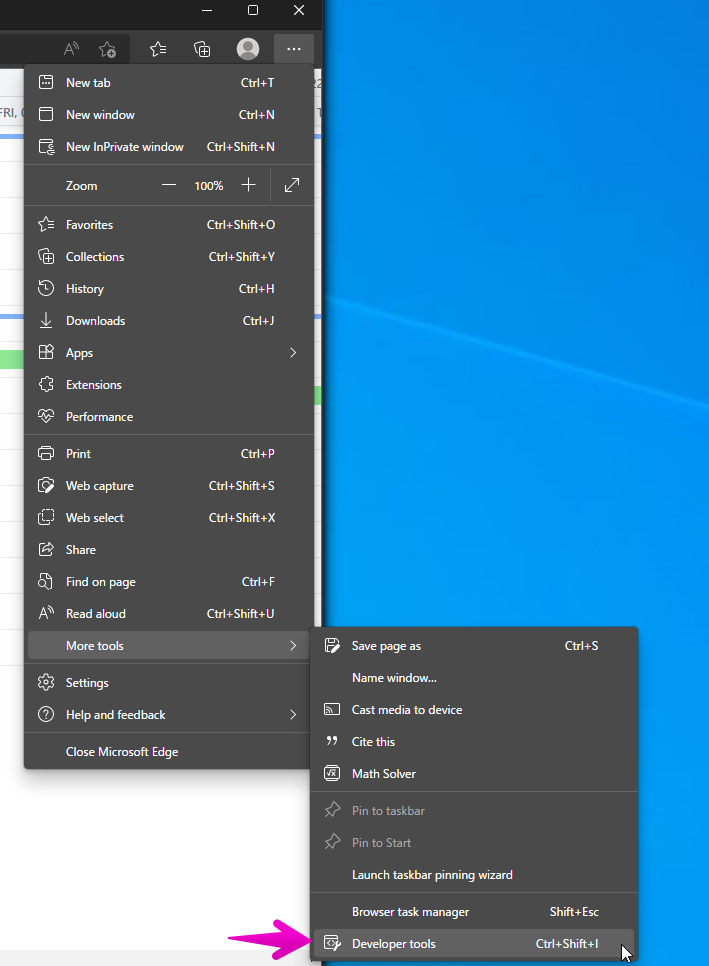Choose Save page as option

point(386,646)
